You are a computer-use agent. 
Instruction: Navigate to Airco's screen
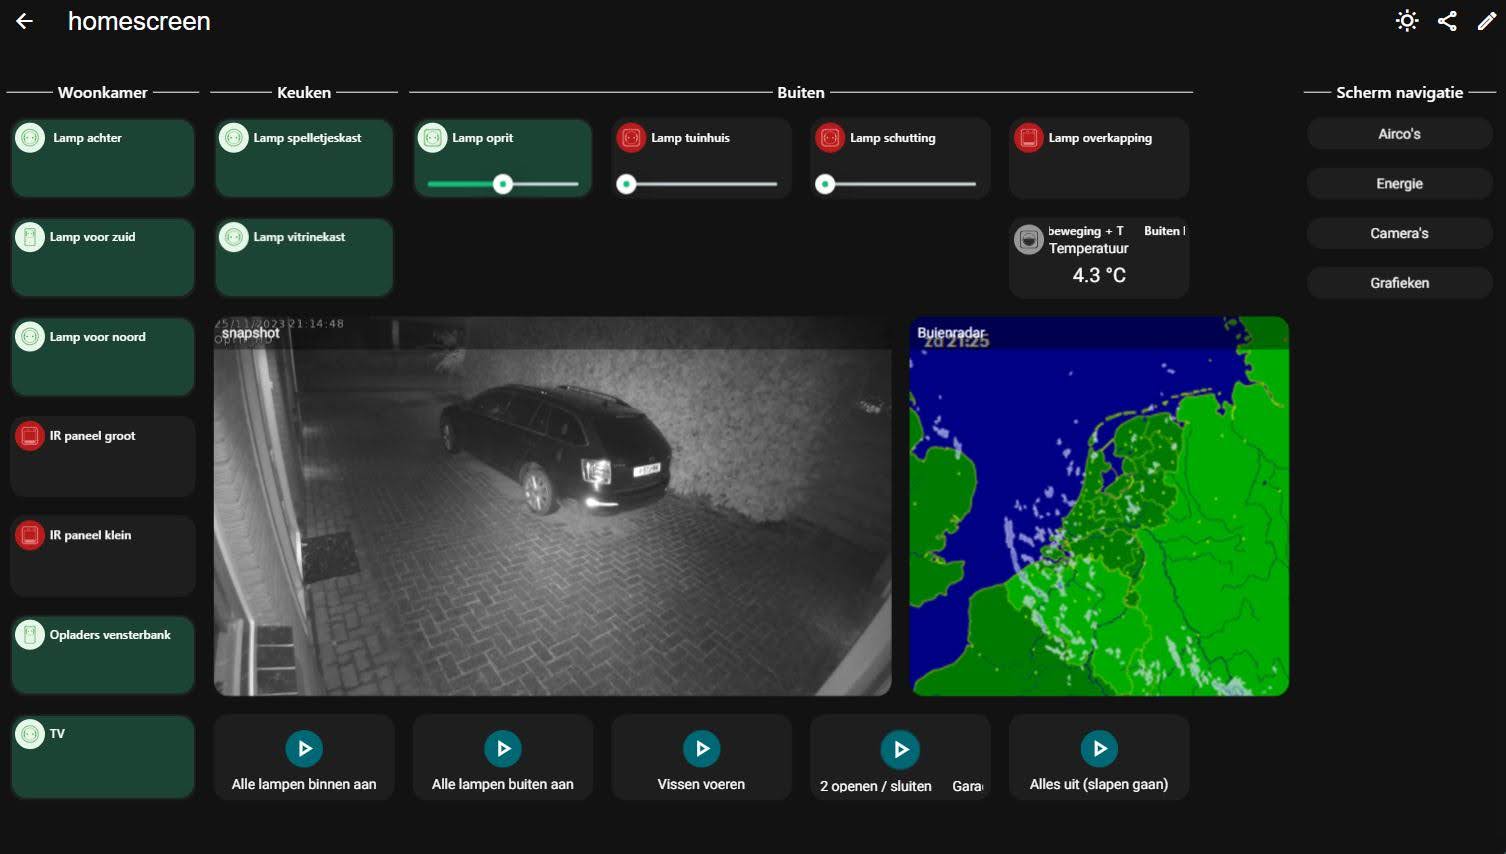pyautogui.click(x=1399, y=134)
